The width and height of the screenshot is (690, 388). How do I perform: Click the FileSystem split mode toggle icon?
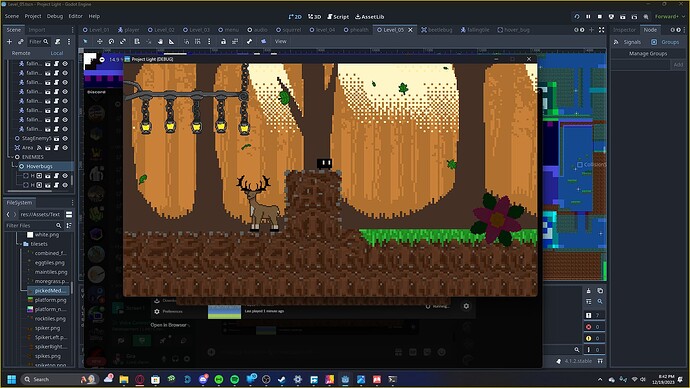69,214
